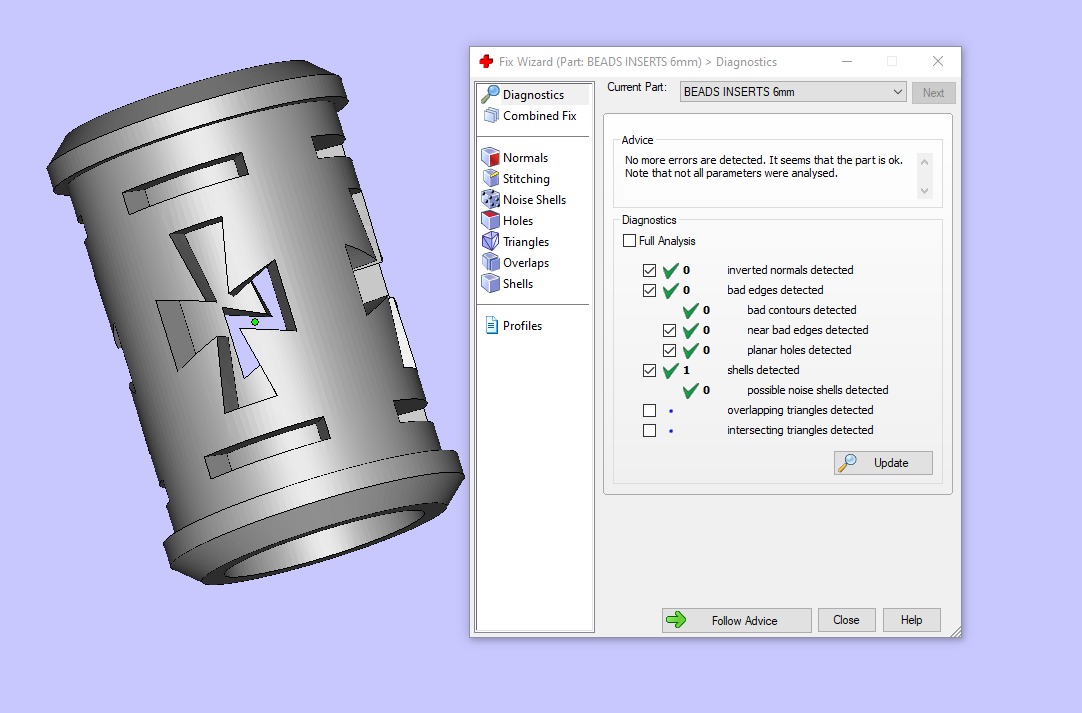Switch to the Shells page label

pos(518,283)
